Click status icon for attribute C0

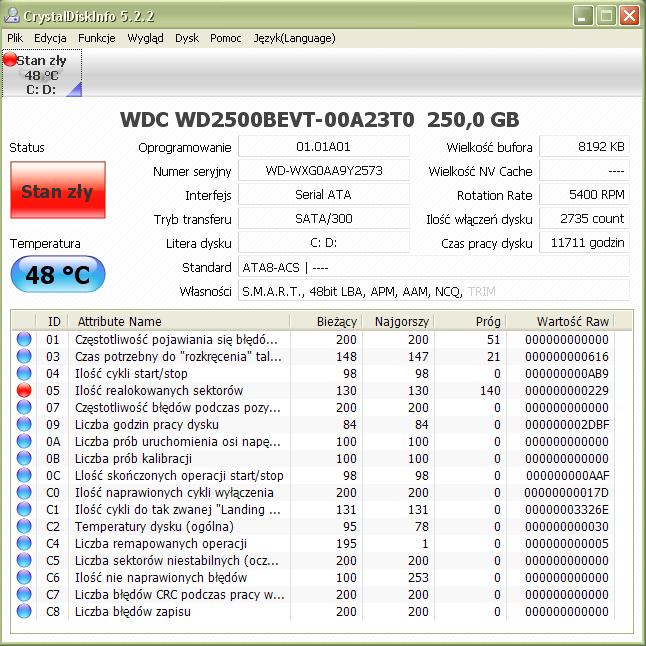(24, 492)
